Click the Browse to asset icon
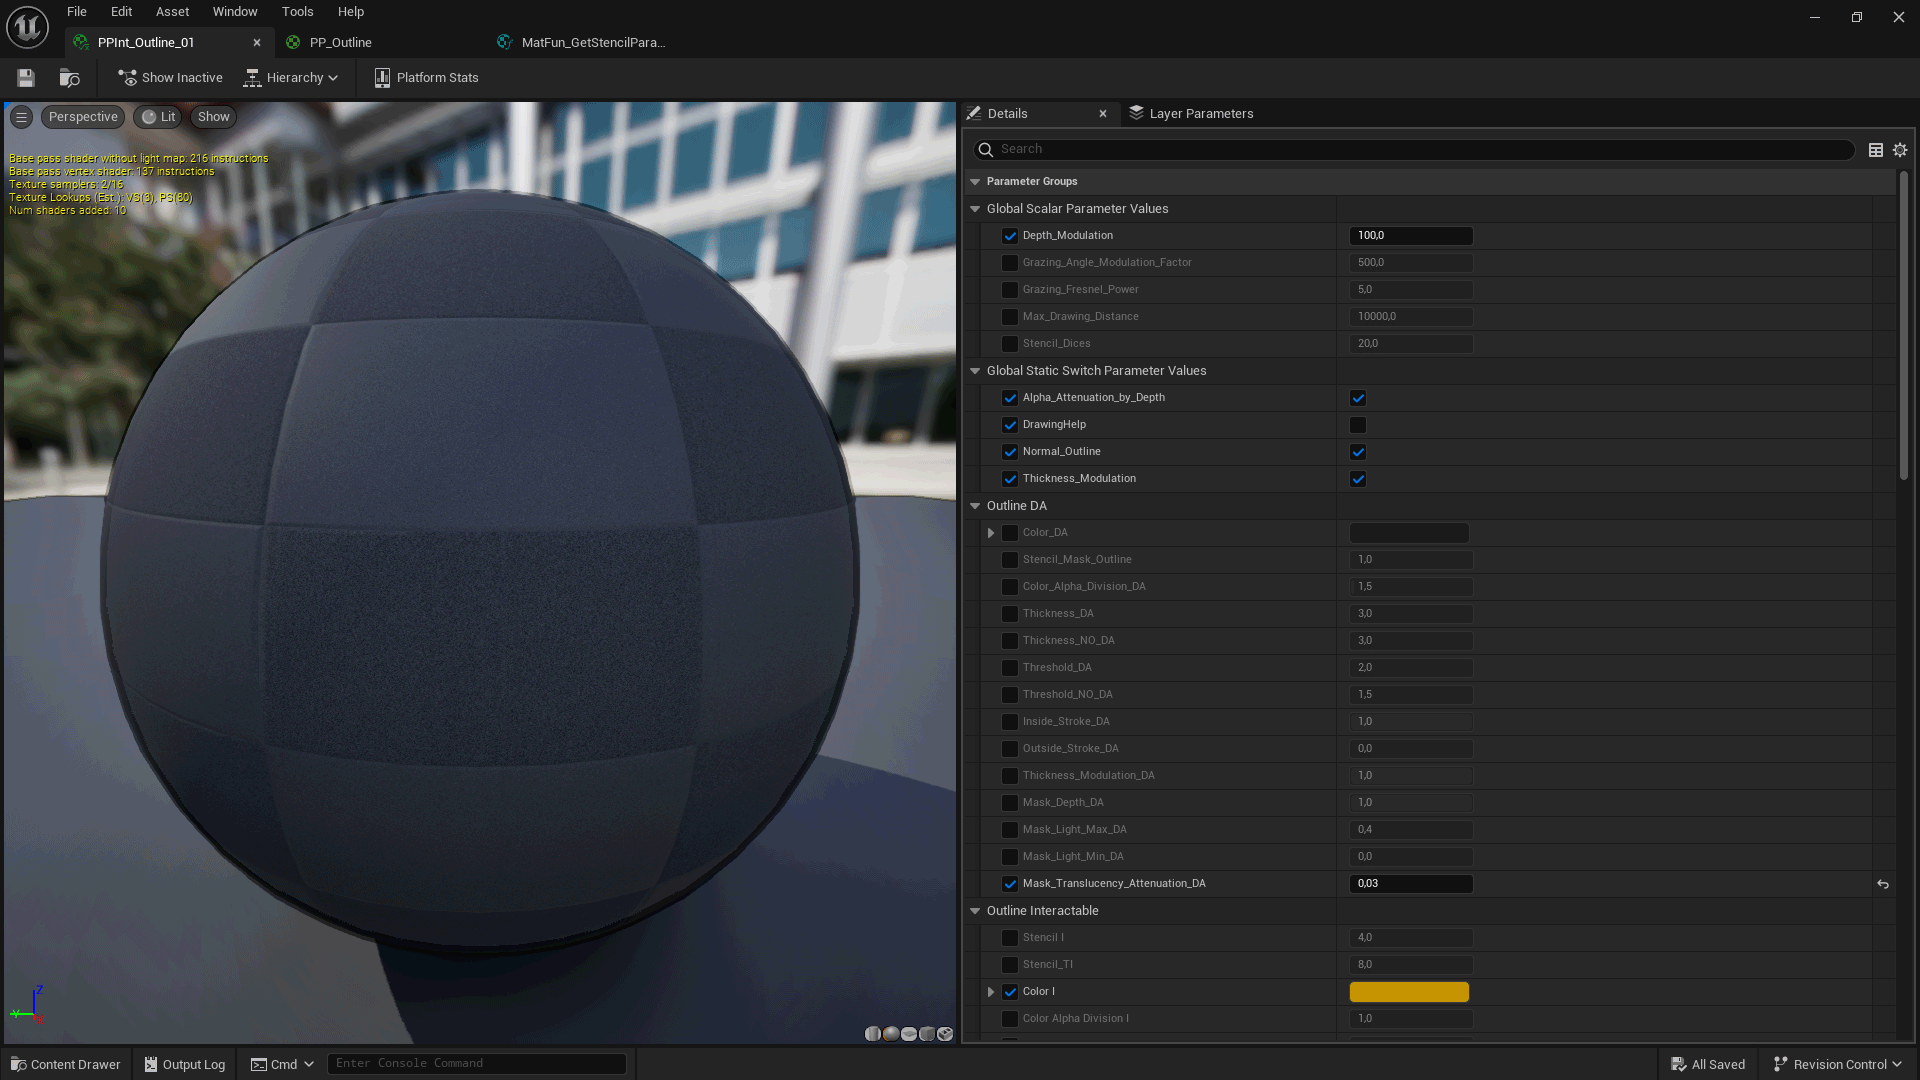The width and height of the screenshot is (1920, 1080). coord(69,77)
